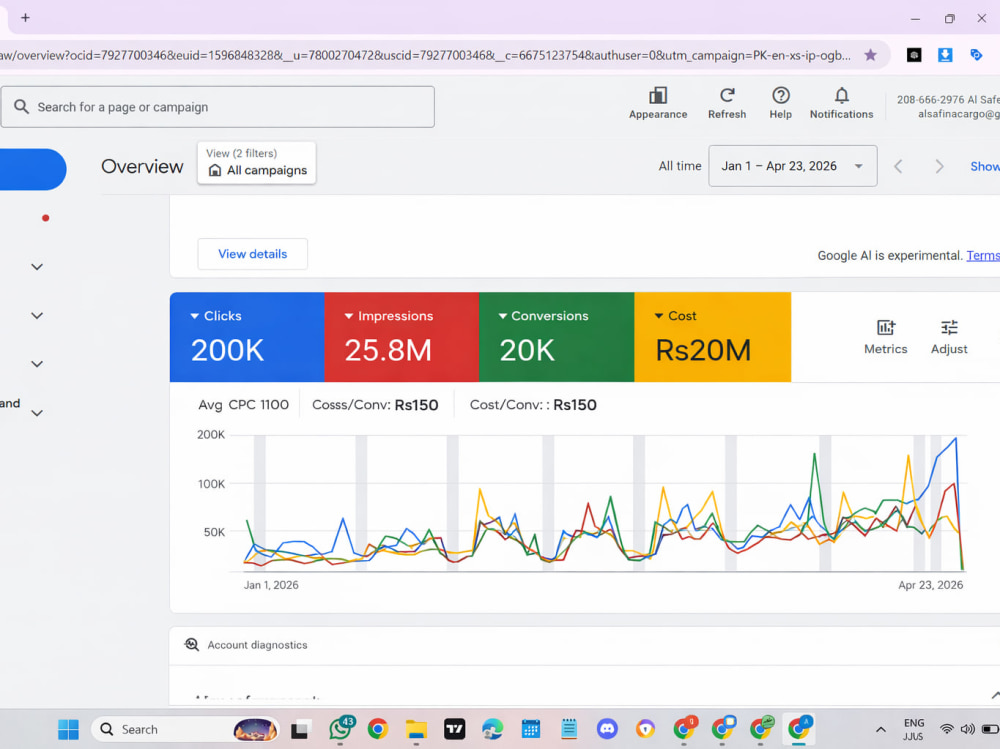Open the Terms link
The width and height of the screenshot is (1000, 749).
pos(983,255)
